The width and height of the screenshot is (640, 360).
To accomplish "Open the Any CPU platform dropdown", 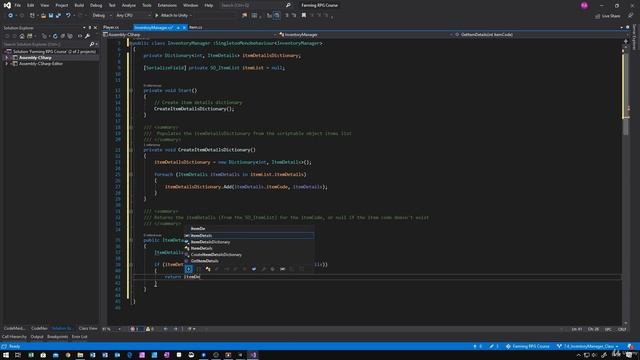I will [x=133, y=16].
